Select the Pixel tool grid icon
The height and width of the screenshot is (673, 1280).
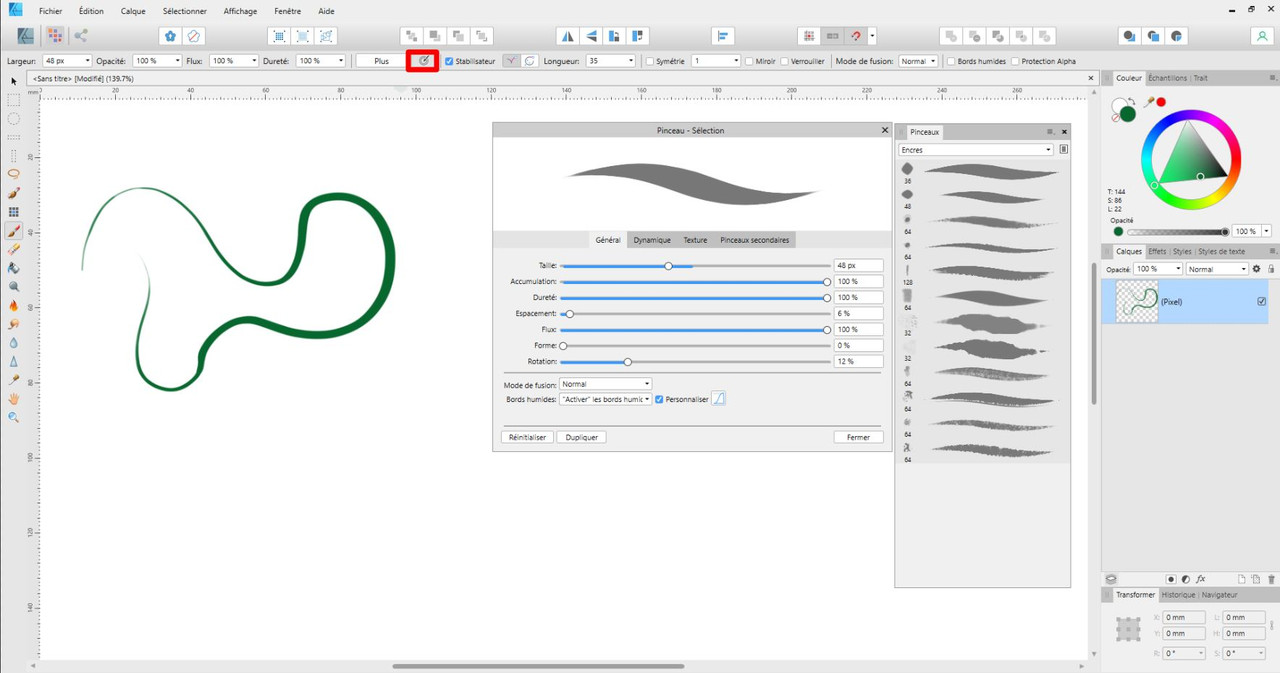pos(14,212)
